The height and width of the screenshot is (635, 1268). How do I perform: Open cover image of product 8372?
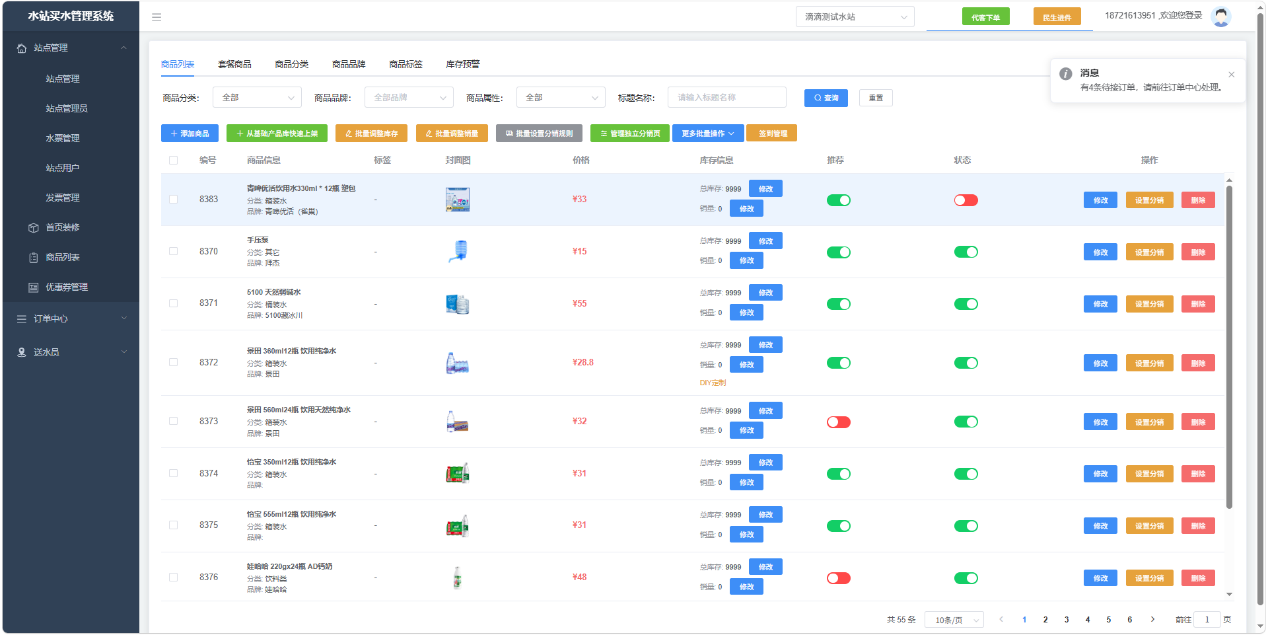(457, 362)
